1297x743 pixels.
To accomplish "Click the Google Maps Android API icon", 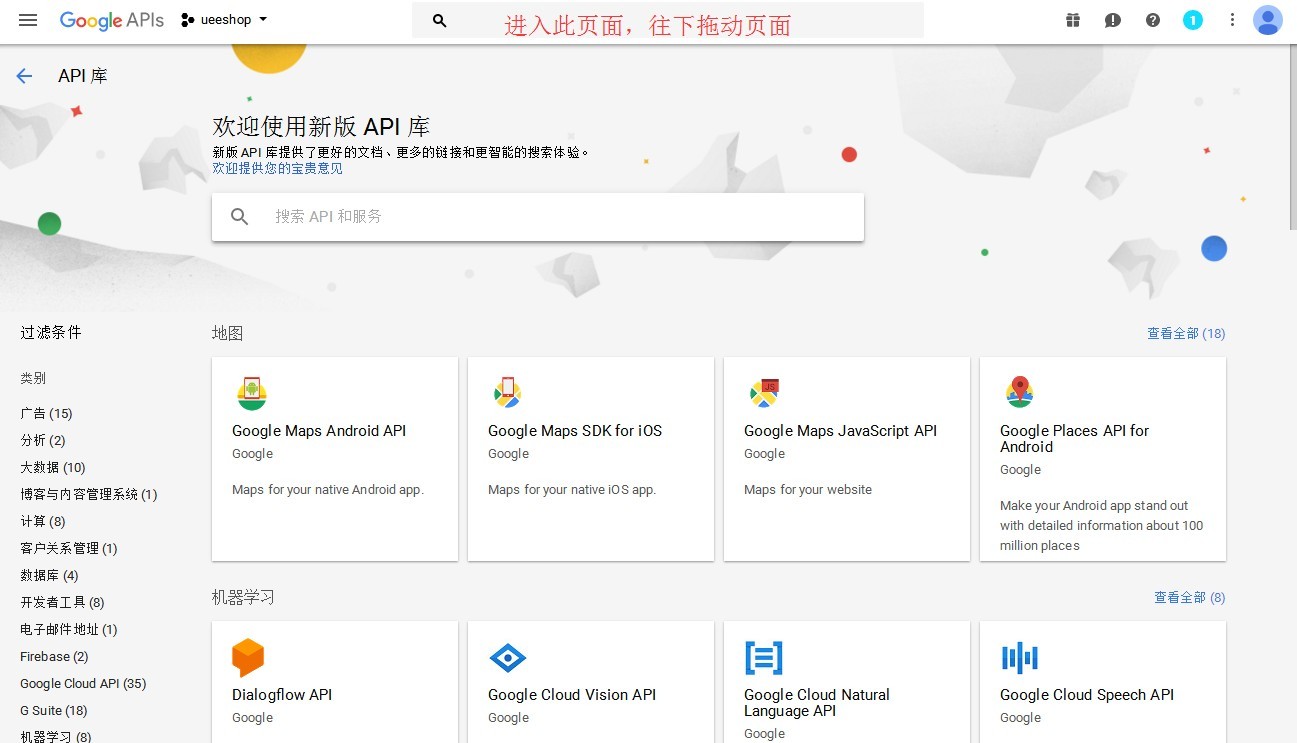I will [x=252, y=393].
